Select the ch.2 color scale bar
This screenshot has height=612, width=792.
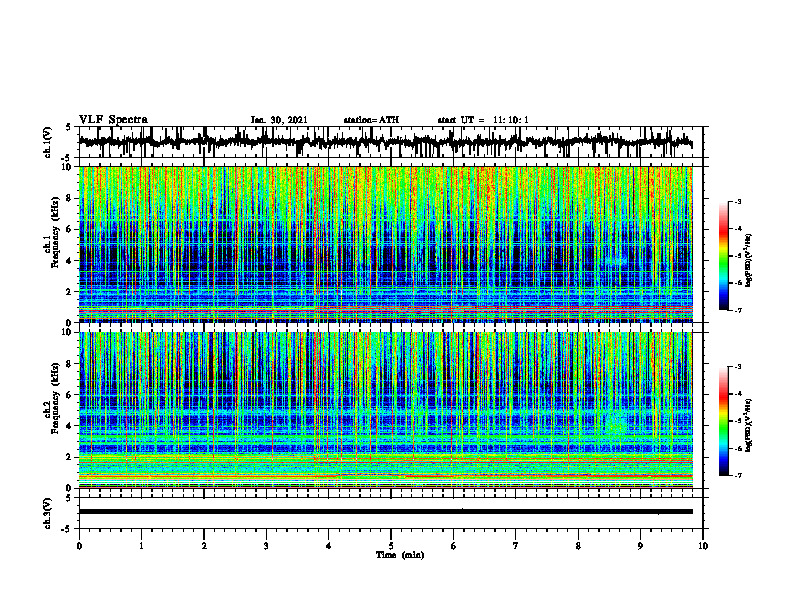(724, 421)
